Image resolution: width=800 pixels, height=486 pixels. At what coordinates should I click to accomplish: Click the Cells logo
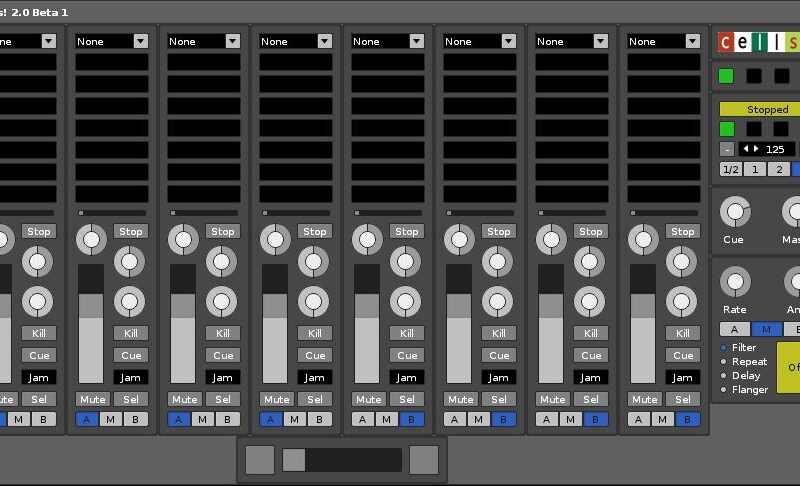tap(758, 43)
